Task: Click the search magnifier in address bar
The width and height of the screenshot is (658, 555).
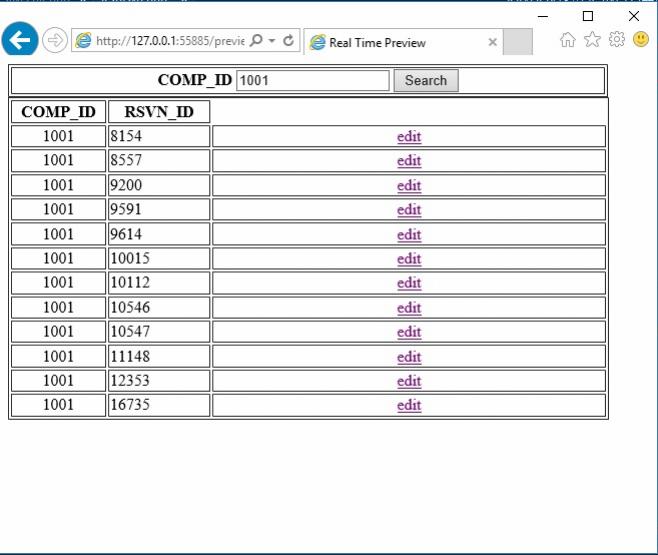Action: coord(256,40)
